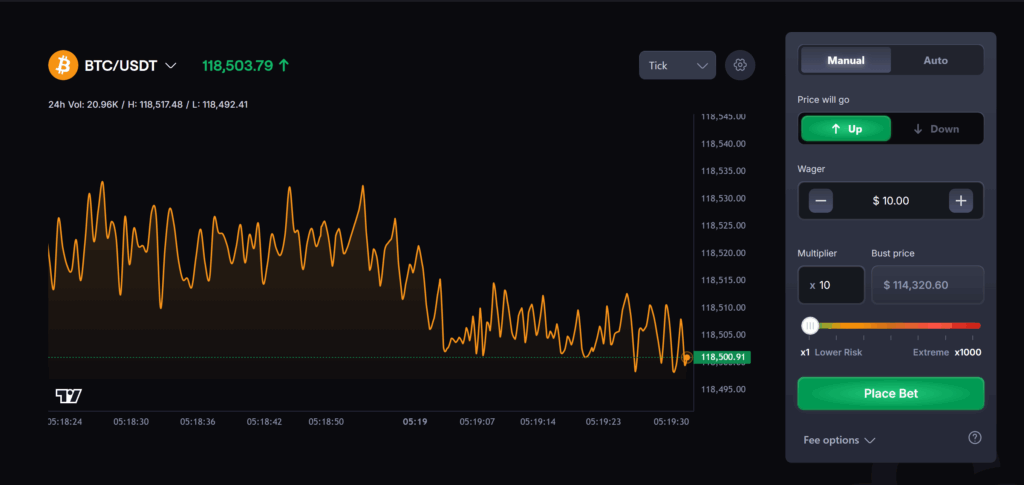The height and width of the screenshot is (485, 1024).
Task: Click the 118,495.00 price axis label
Action: (723, 389)
